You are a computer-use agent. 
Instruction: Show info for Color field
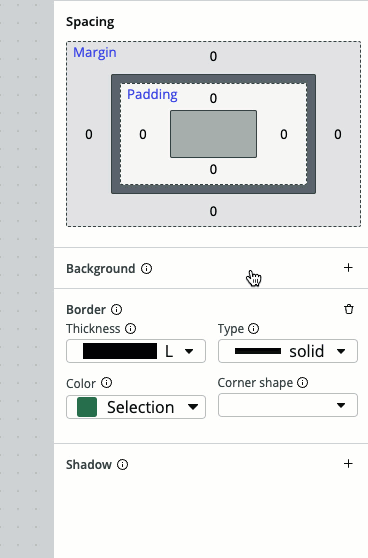pyautogui.click(x=106, y=383)
